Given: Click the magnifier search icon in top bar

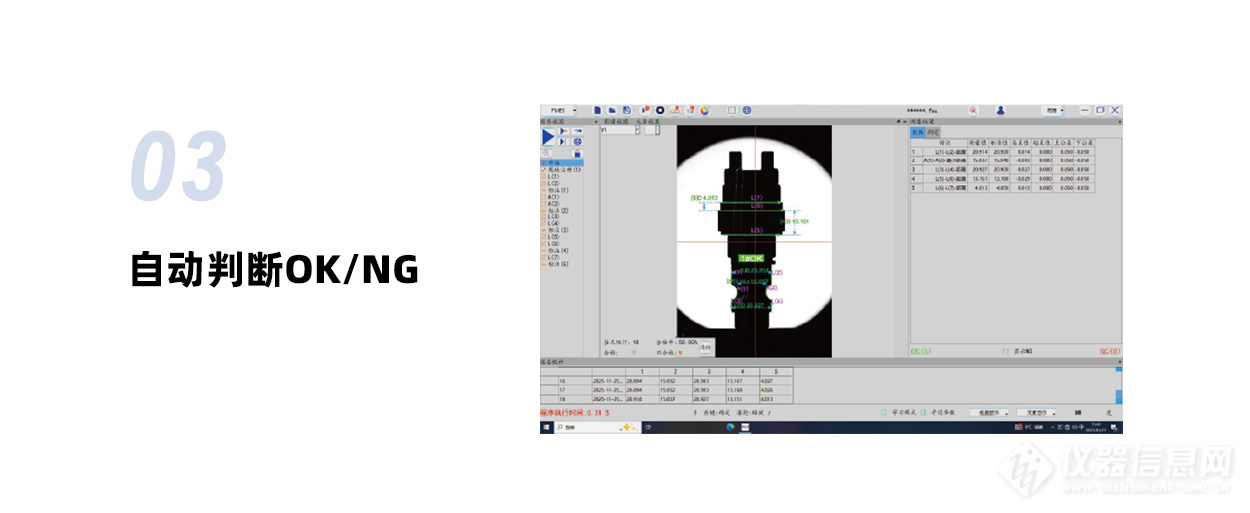Looking at the screenshot, I should [x=973, y=110].
